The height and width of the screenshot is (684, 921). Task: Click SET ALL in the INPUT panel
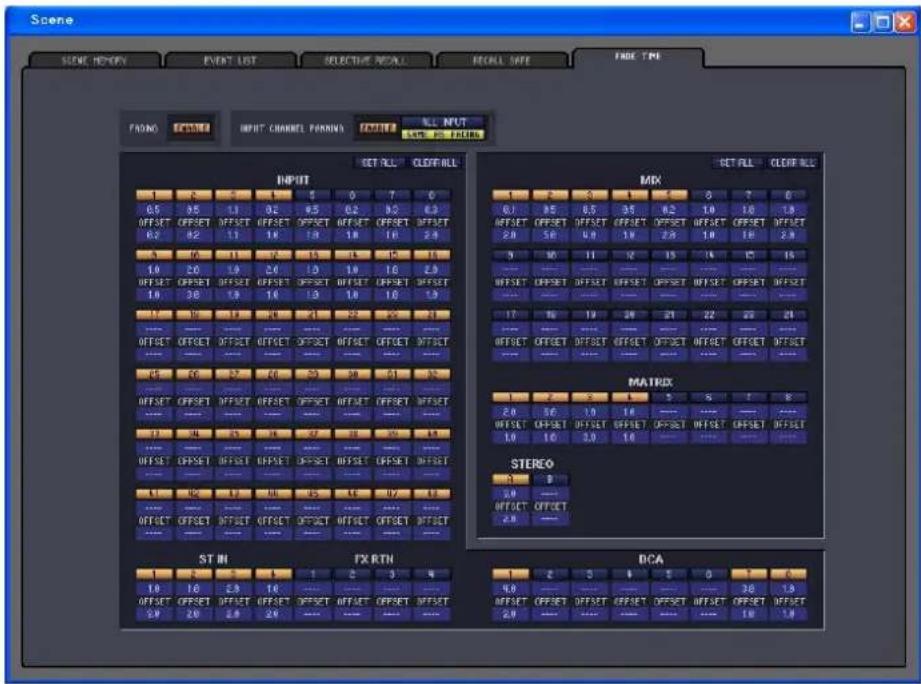pyautogui.click(x=379, y=163)
